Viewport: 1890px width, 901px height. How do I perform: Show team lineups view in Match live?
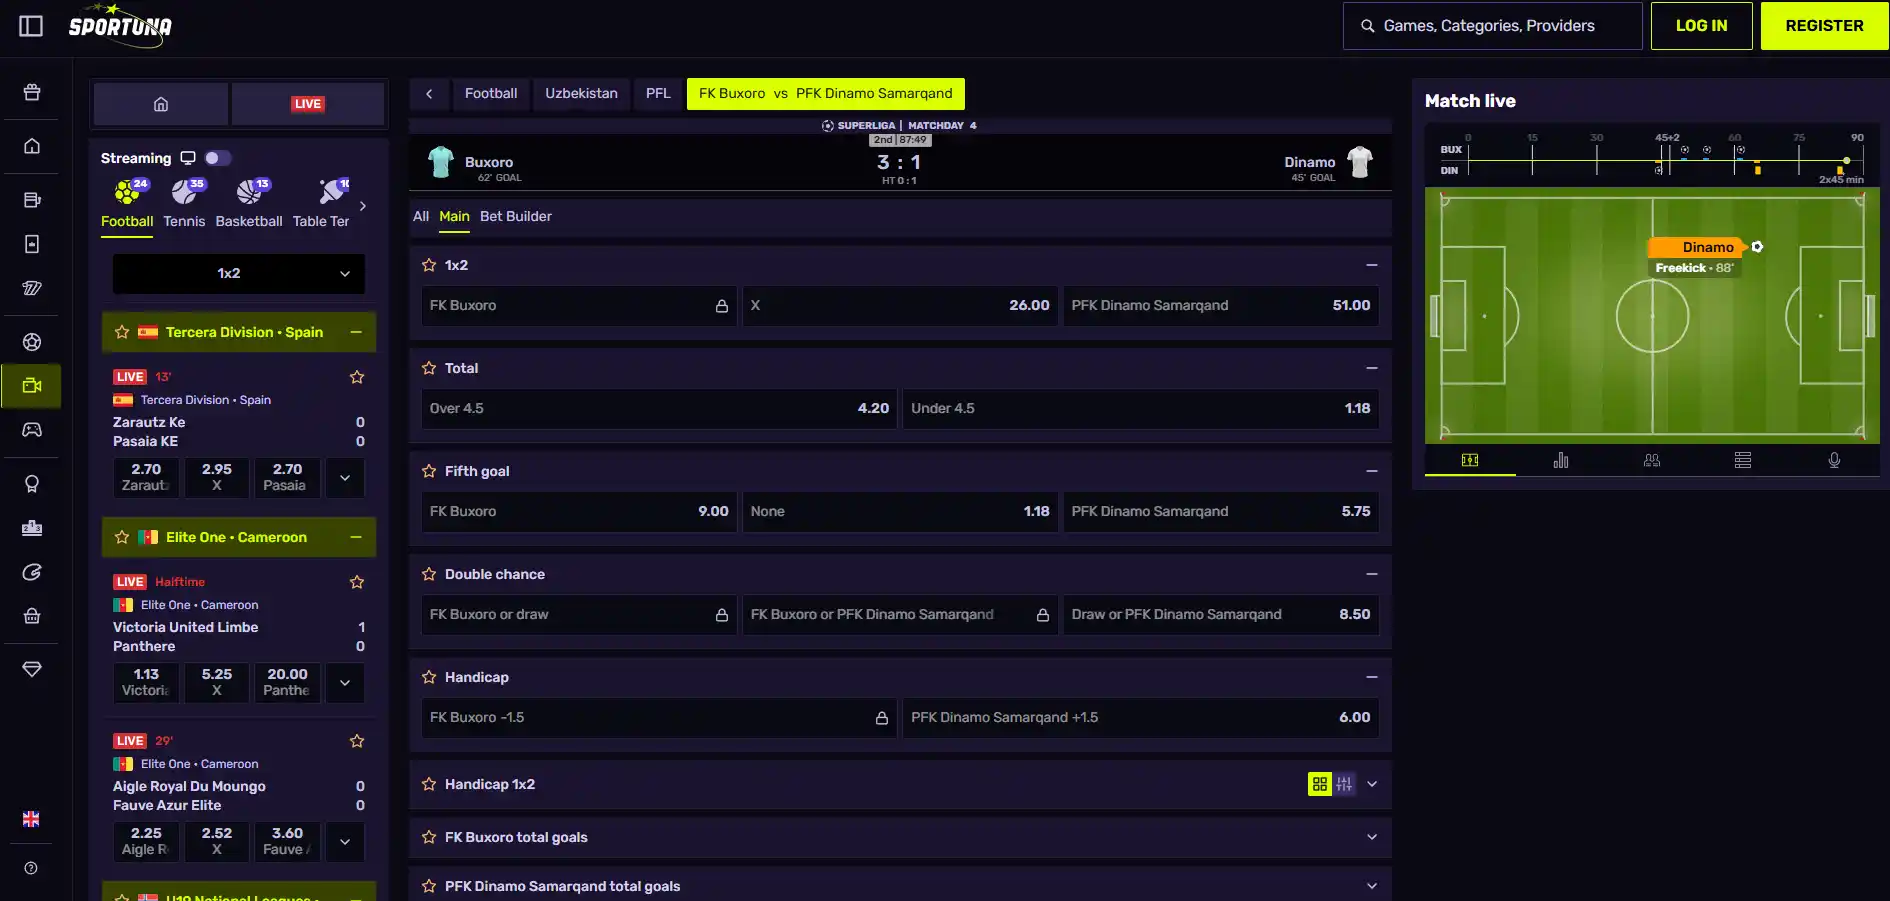1652,460
